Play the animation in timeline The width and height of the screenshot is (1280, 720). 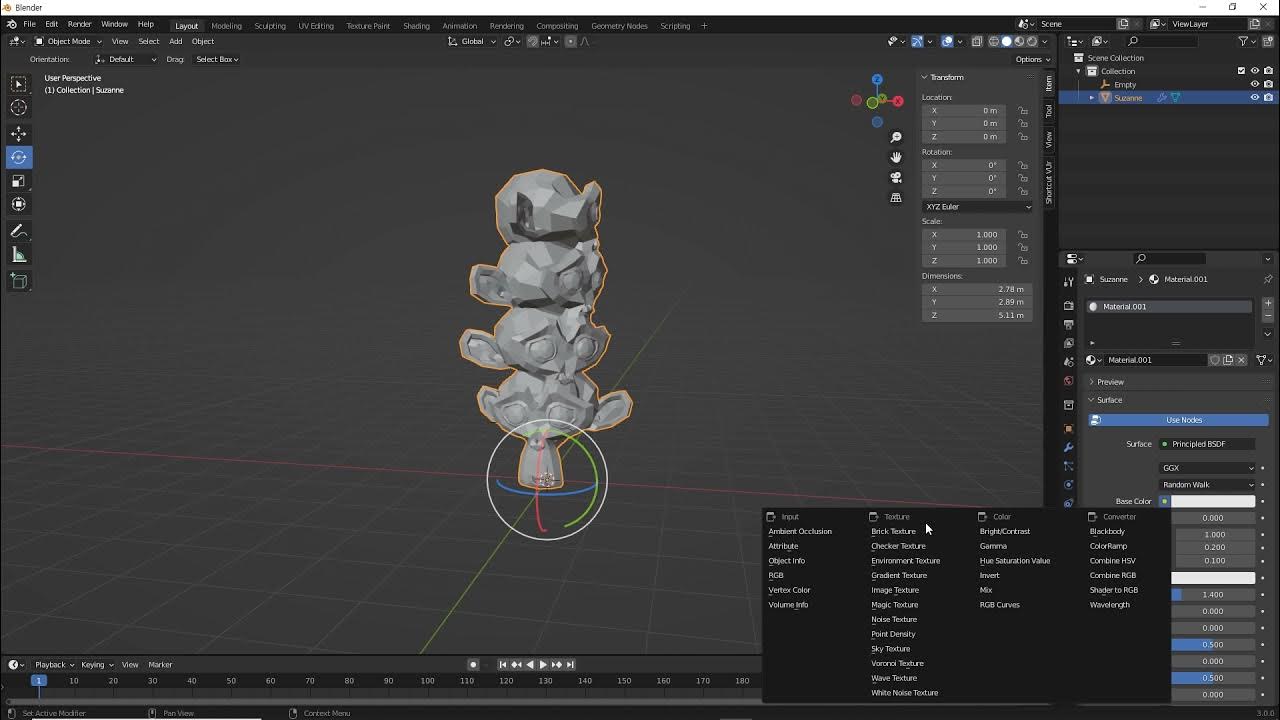click(543, 665)
